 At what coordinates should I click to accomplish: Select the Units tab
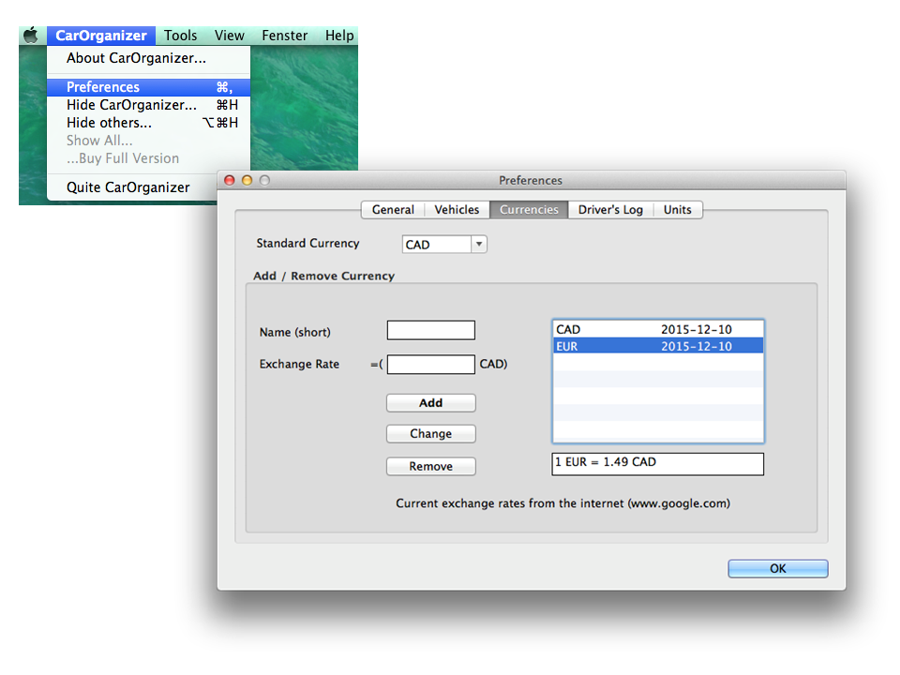point(677,210)
